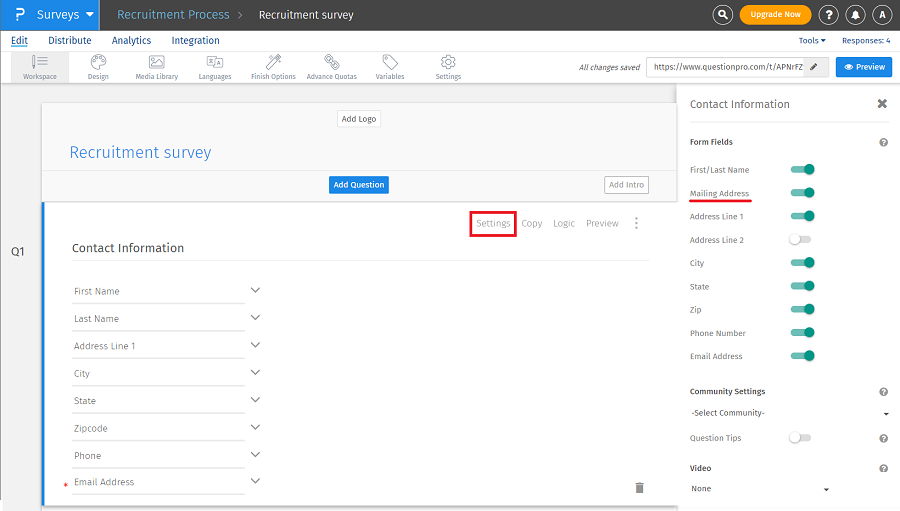Viewport: 900px width, 511px height.
Task: Open notifications bell icon
Action: click(x=856, y=15)
